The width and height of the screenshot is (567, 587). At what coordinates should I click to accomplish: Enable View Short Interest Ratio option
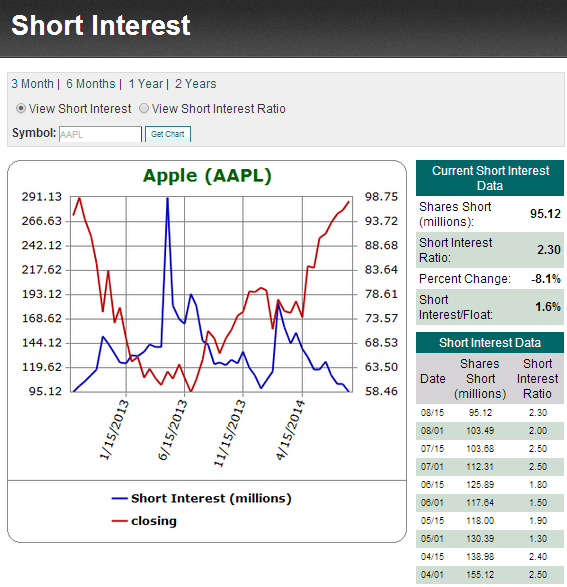pyautogui.click(x=144, y=109)
